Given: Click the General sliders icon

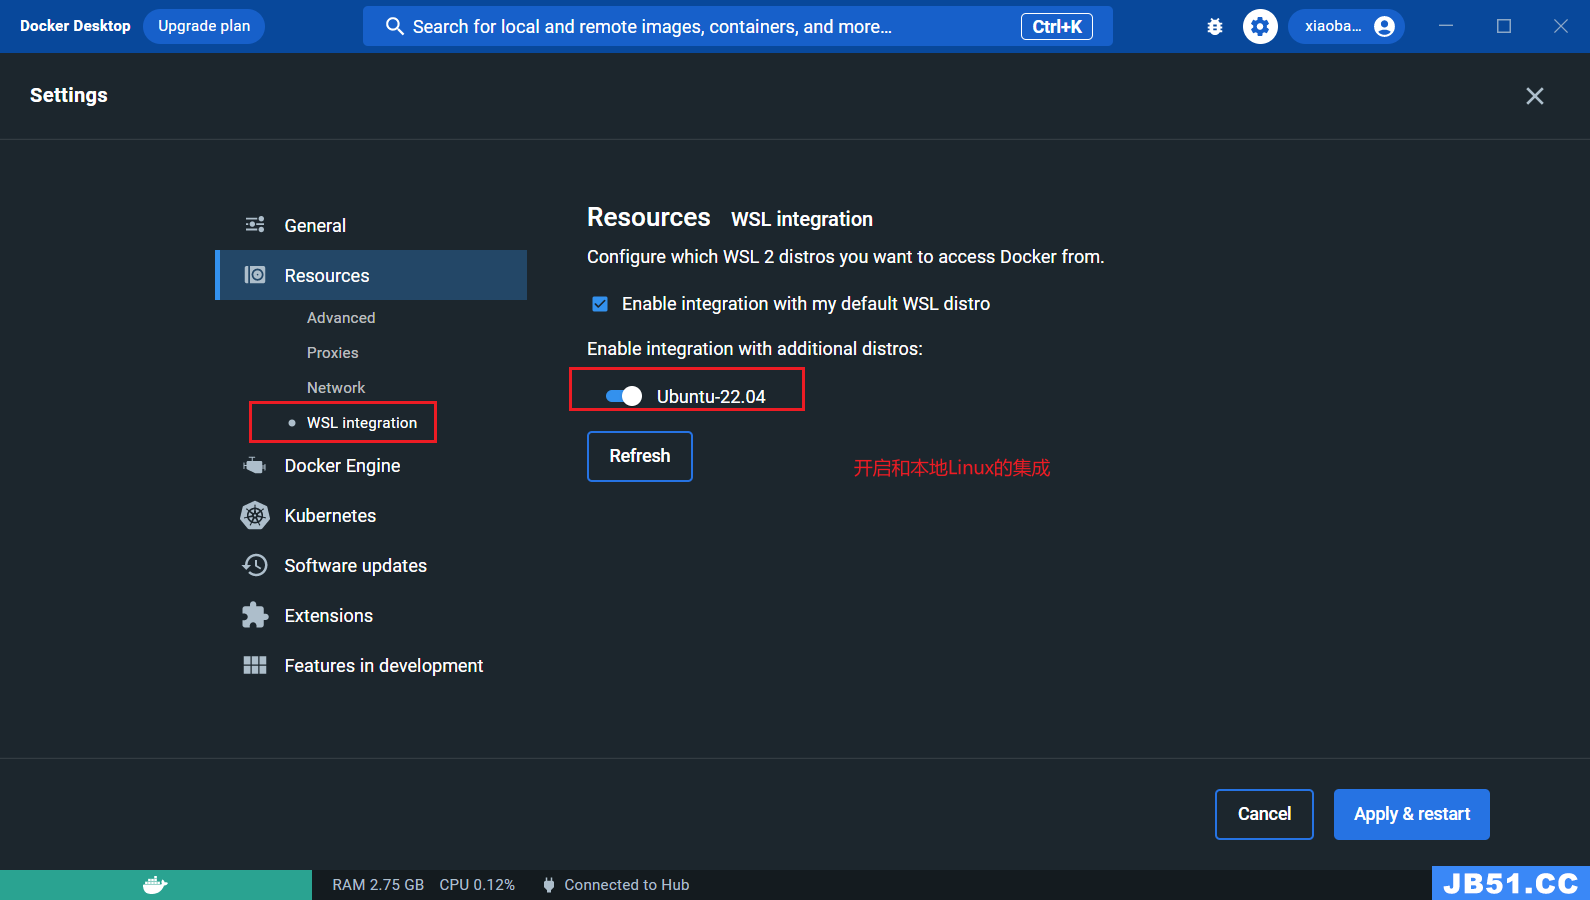Looking at the screenshot, I should [255, 225].
